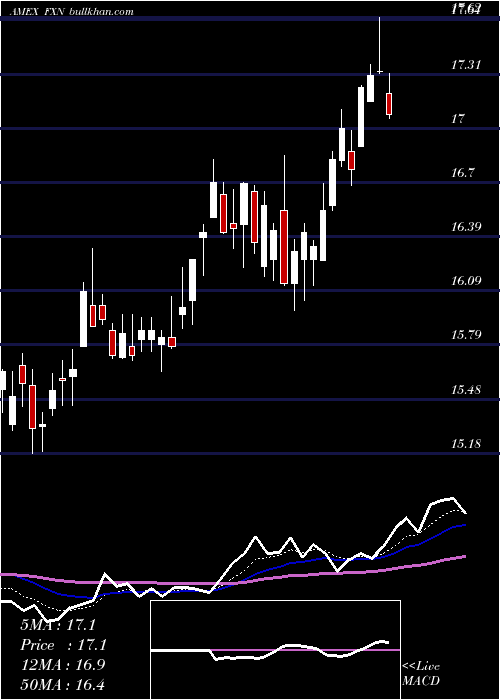Click the last red candlestick near 17.31
Image resolution: width=500 pixels, height=700 pixels.
389,104
